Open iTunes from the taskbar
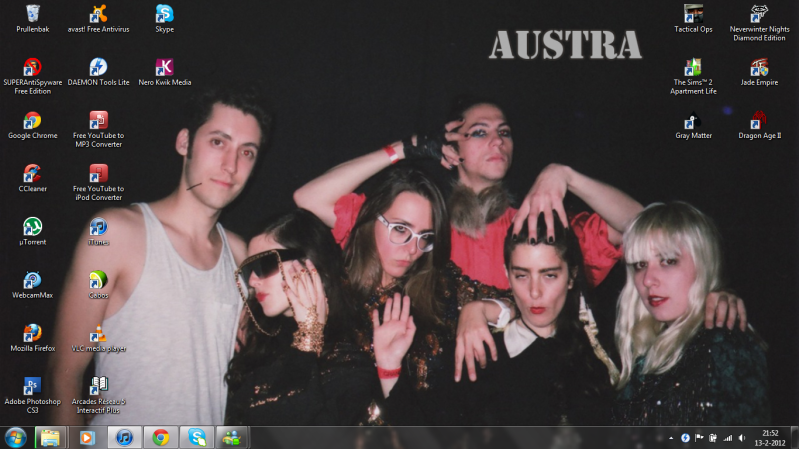The image size is (799, 449). [124, 438]
